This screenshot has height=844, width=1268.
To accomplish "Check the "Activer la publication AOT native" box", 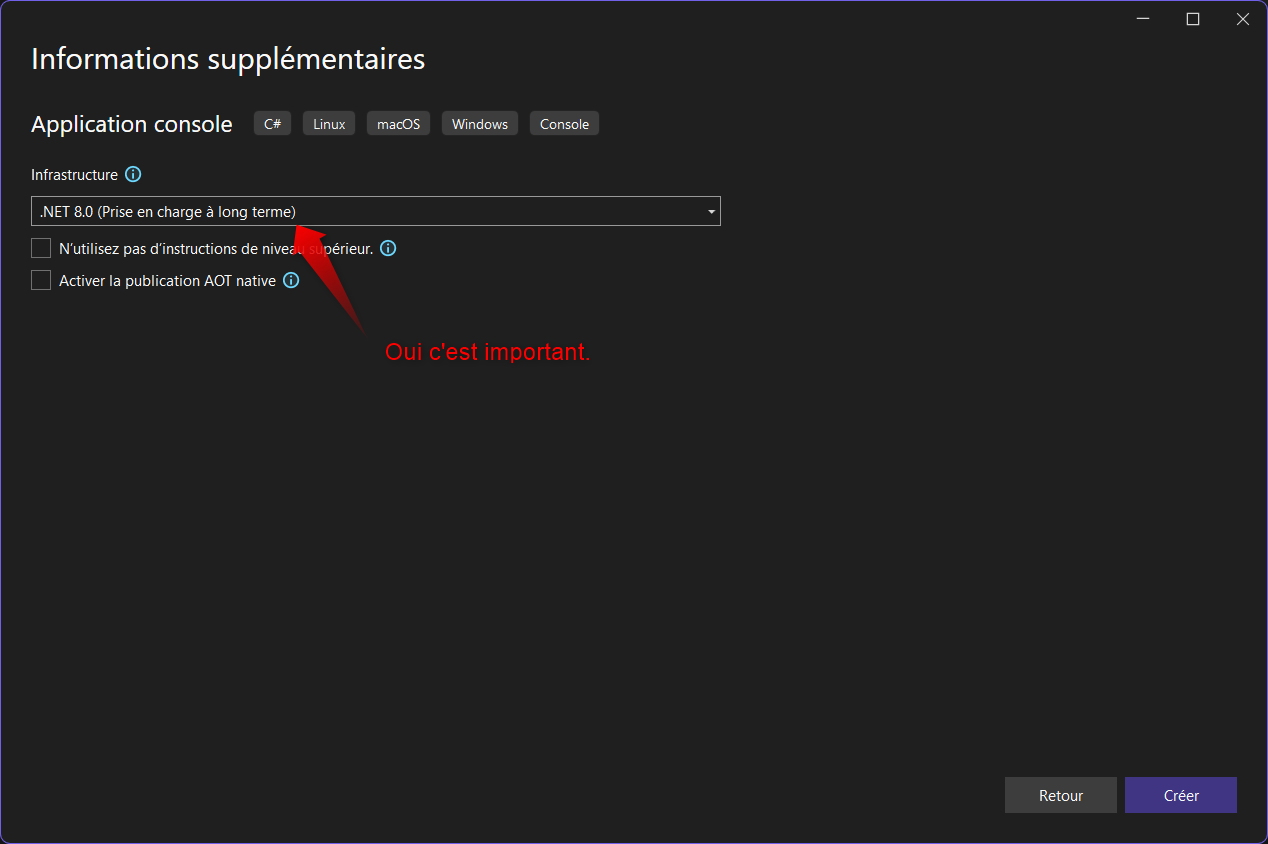I will [x=41, y=281].
